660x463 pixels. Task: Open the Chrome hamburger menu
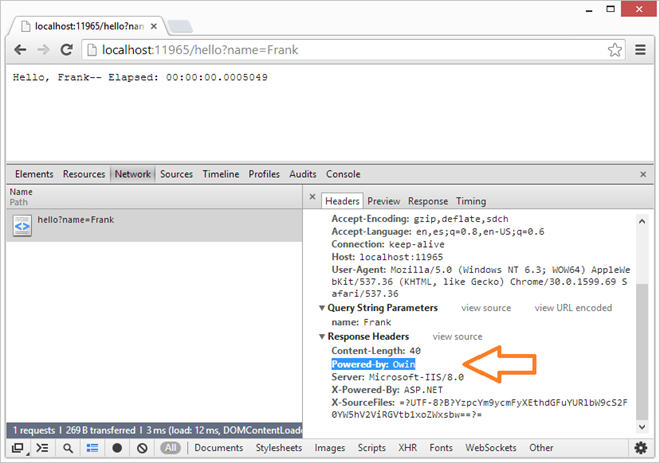coord(640,50)
